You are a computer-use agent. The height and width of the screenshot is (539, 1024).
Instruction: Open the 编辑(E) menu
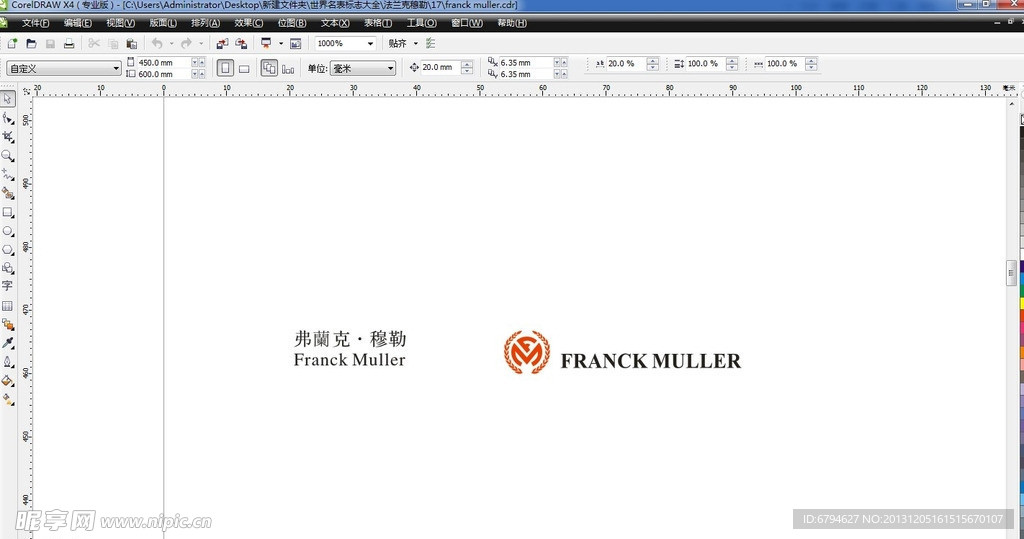tap(78, 23)
